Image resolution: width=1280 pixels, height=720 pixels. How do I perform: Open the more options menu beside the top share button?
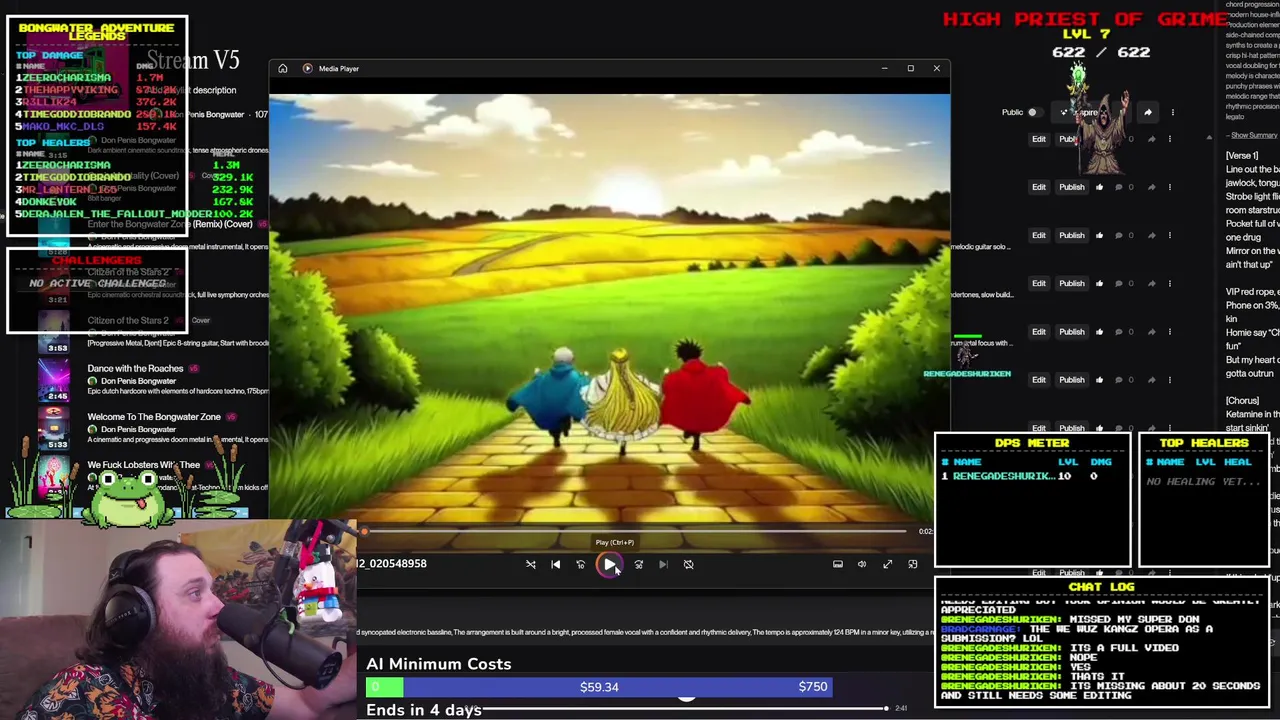(x=1172, y=112)
